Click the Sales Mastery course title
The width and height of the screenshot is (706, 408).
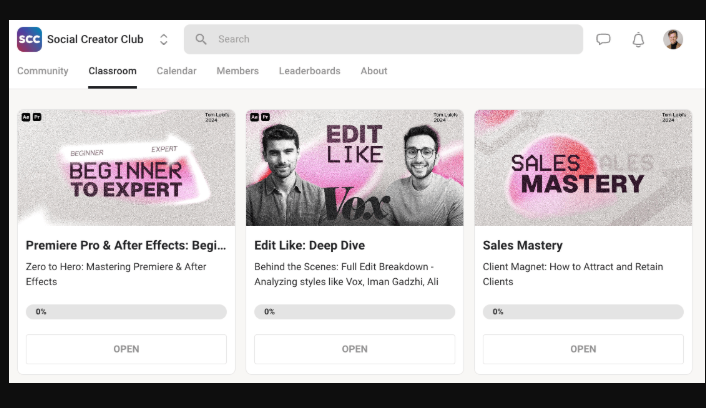[522, 245]
